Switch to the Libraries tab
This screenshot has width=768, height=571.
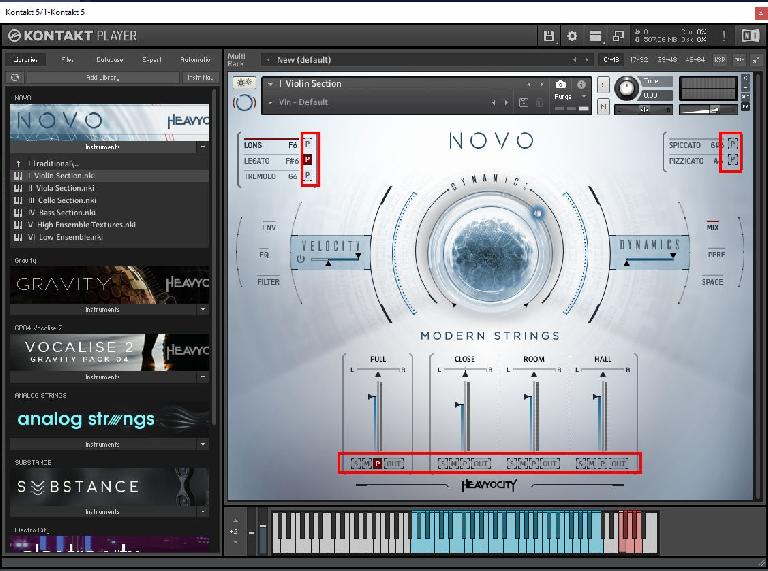coord(26,60)
